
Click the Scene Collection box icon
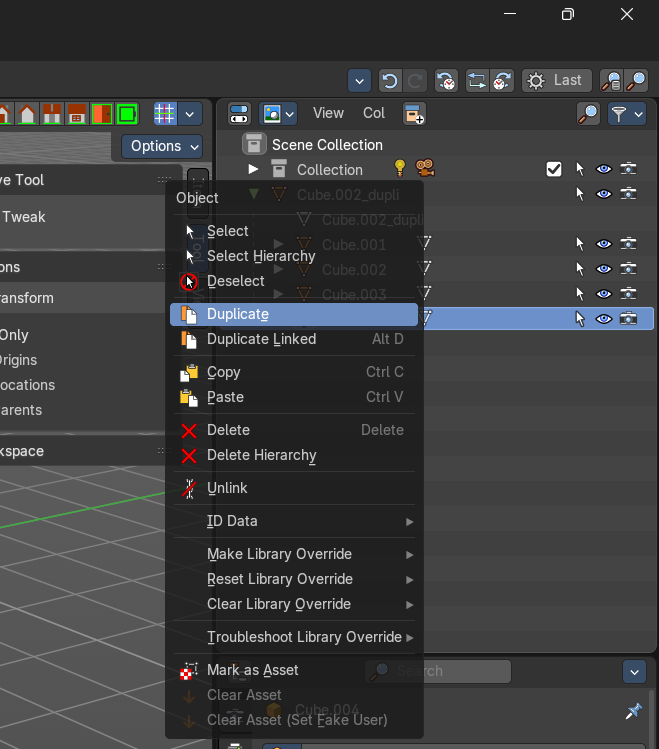pyautogui.click(x=254, y=144)
